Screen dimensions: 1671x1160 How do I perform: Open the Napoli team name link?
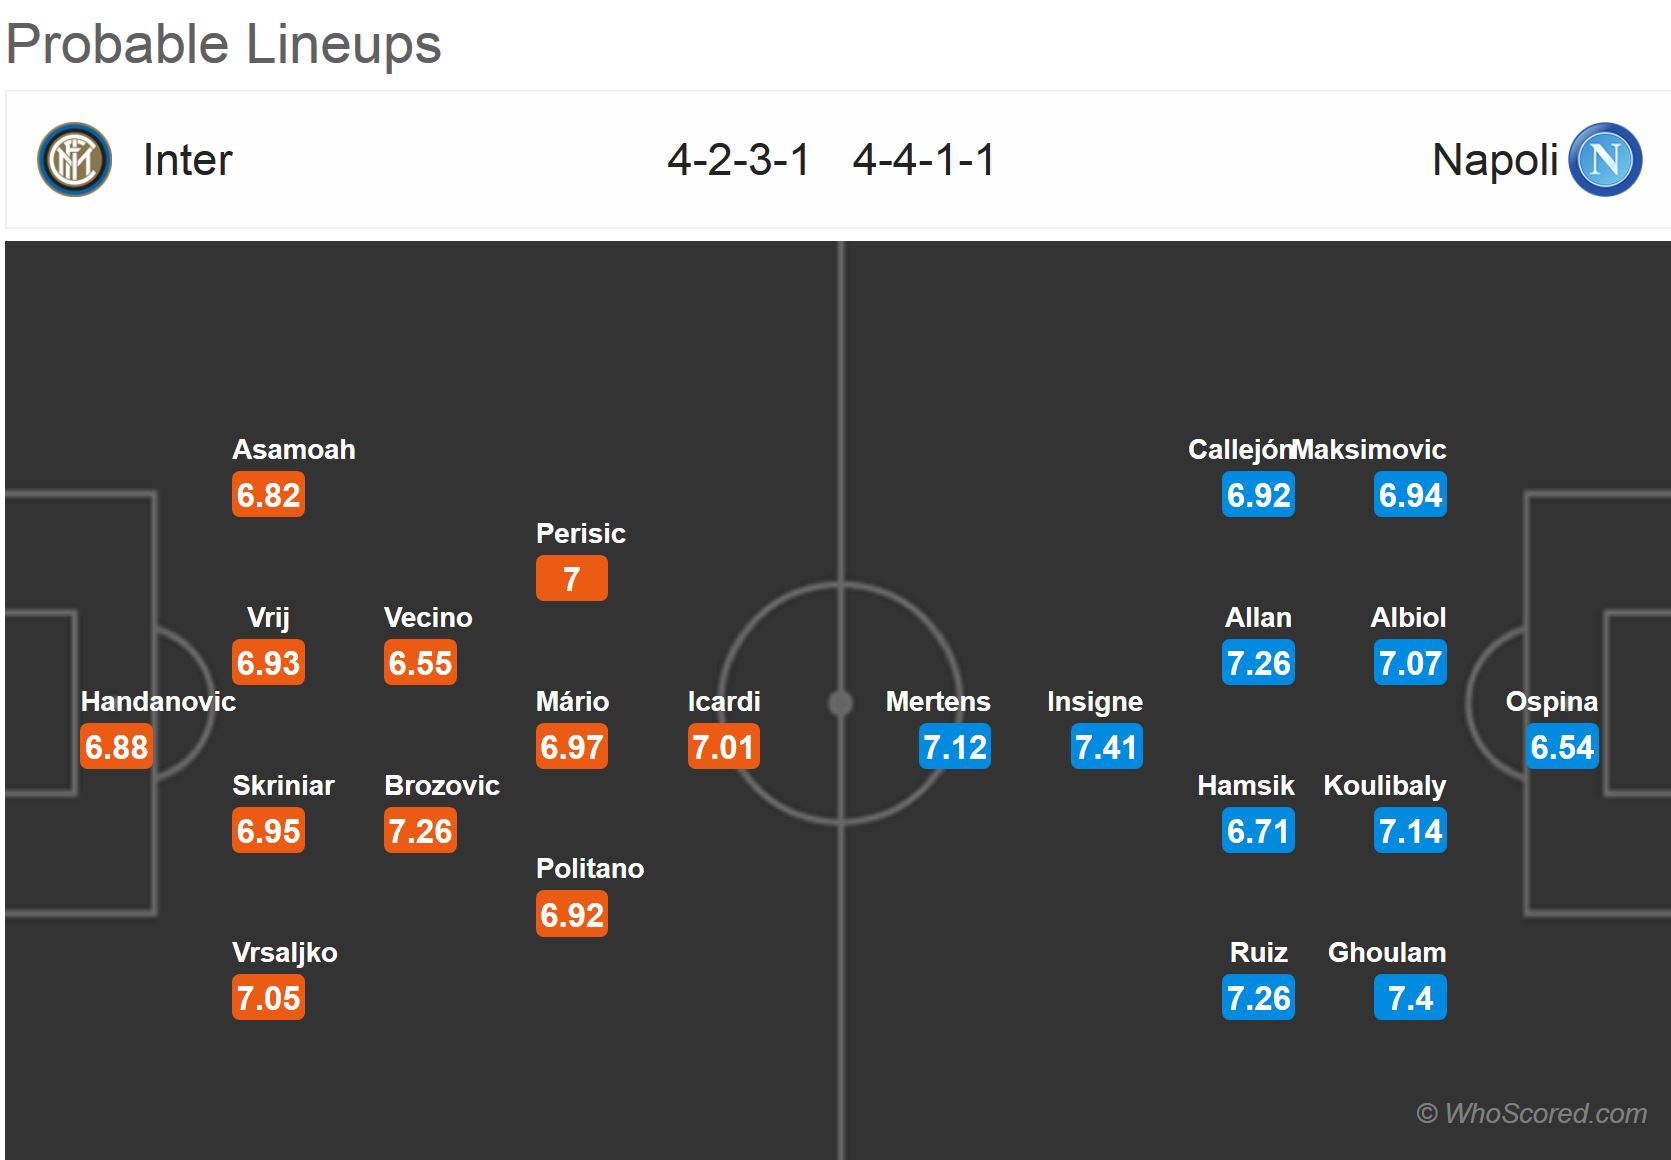click(1494, 160)
